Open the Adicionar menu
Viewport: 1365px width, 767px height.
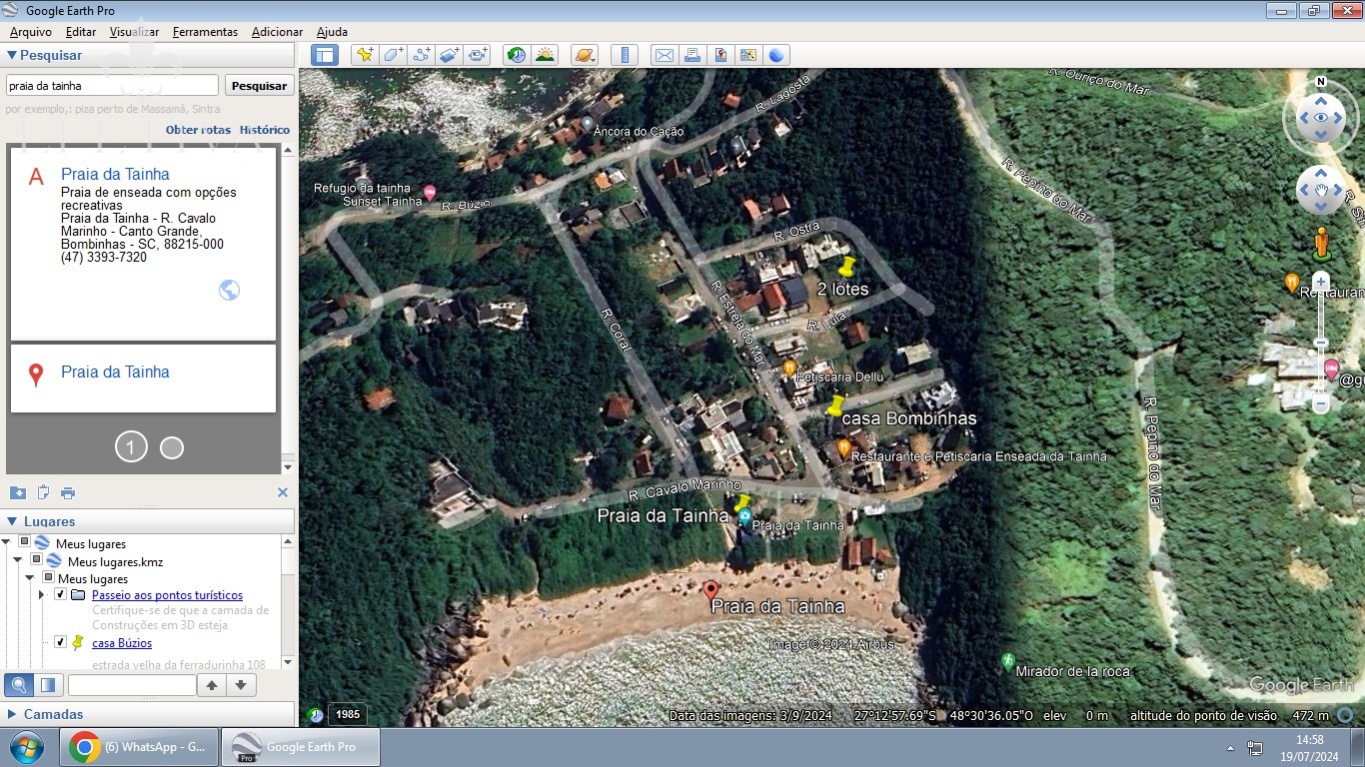(277, 32)
